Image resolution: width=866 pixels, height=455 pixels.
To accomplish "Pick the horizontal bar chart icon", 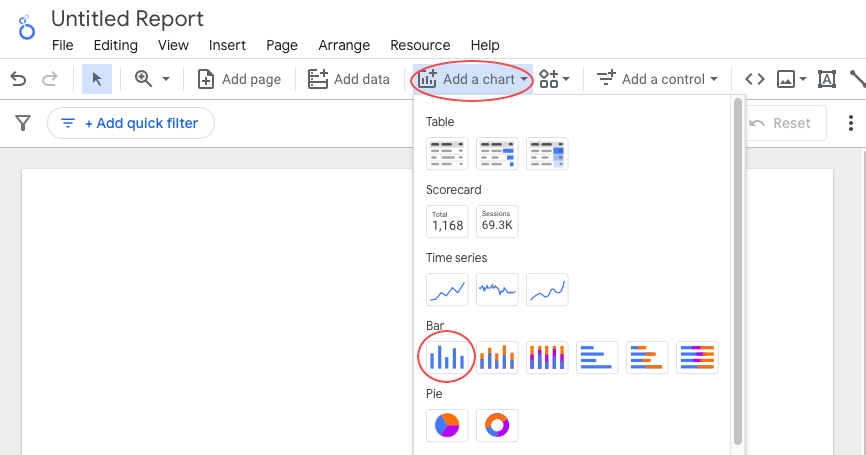I will click(x=597, y=357).
